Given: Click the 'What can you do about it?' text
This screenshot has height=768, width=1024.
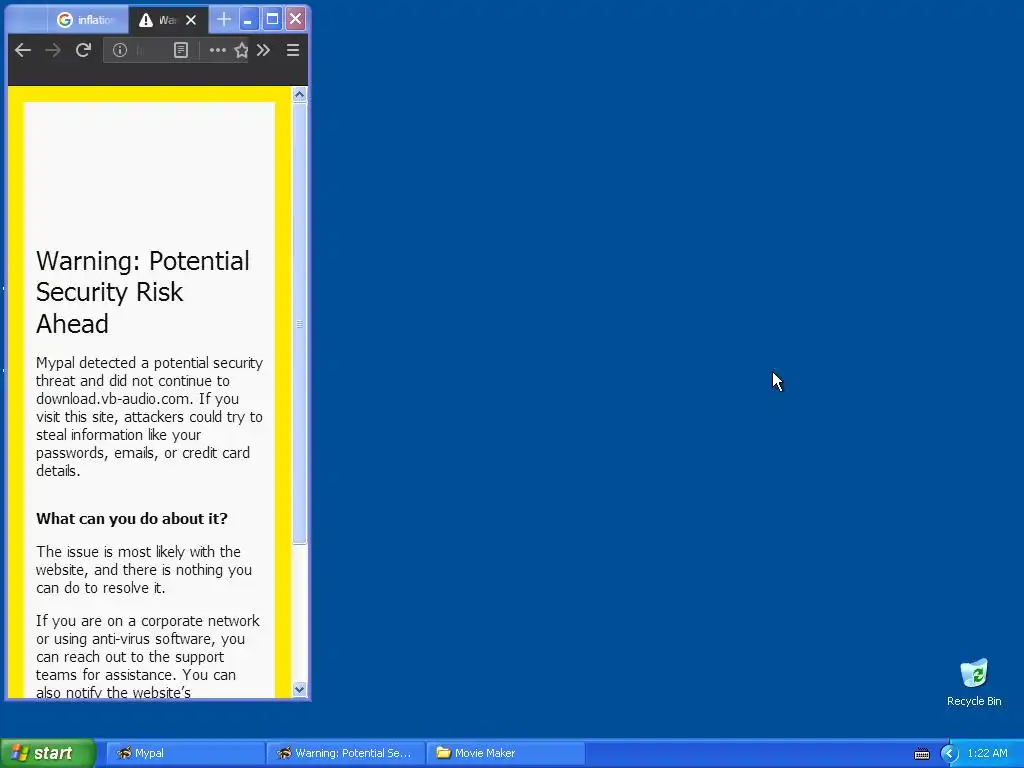Looking at the screenshot, I should (x=132, y=519).
